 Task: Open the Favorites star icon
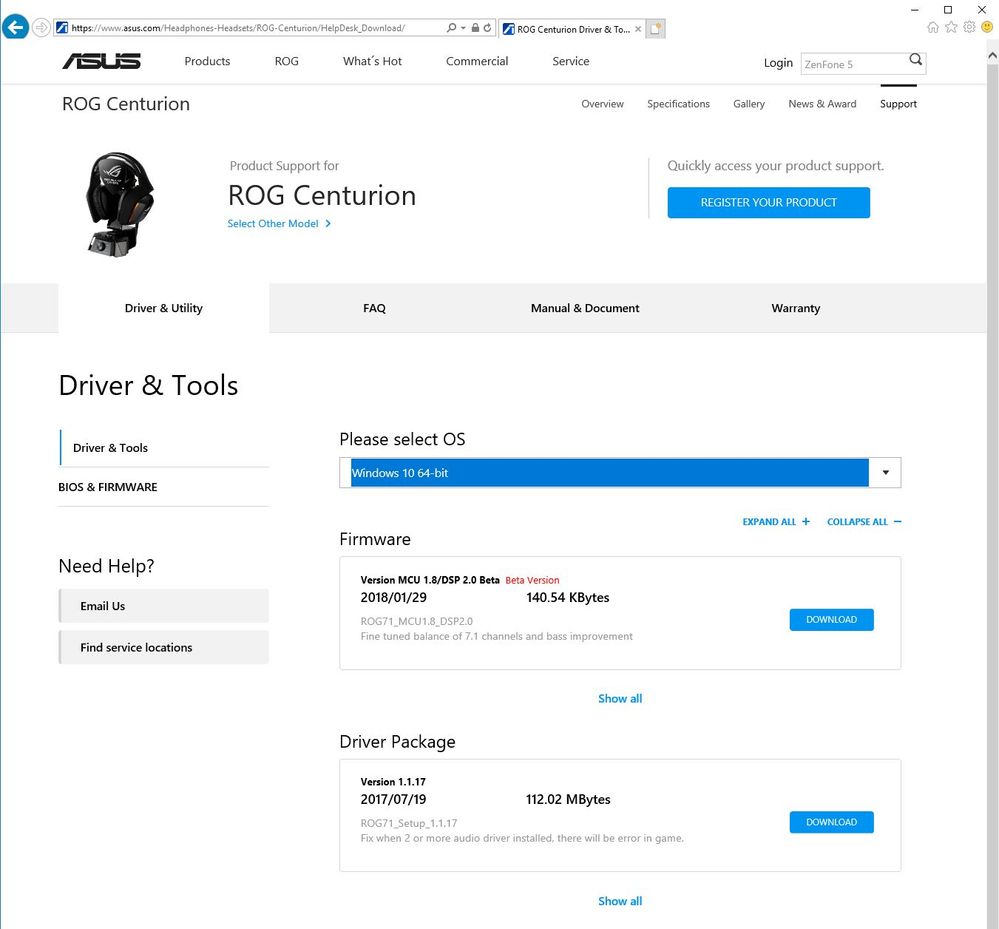point(951,27)
